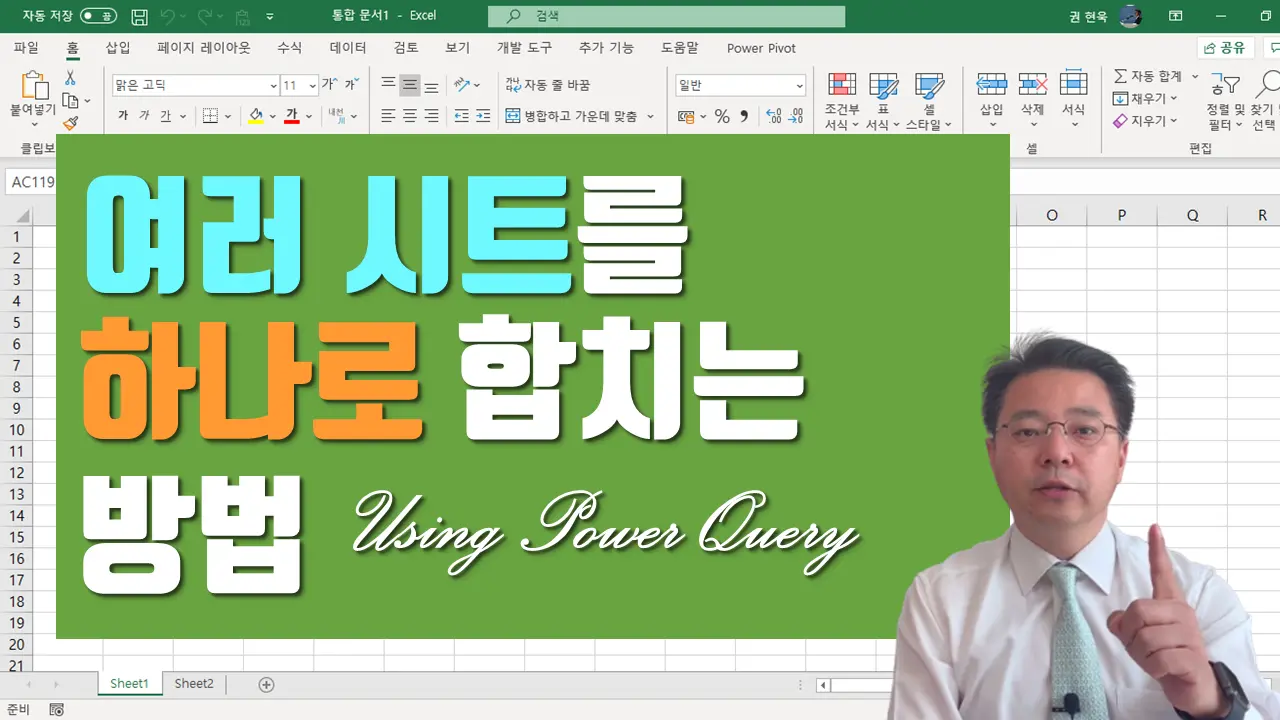Screen dimensions: 1280x720
Task: Click the Save disk icon
Action: coord(140,17)
